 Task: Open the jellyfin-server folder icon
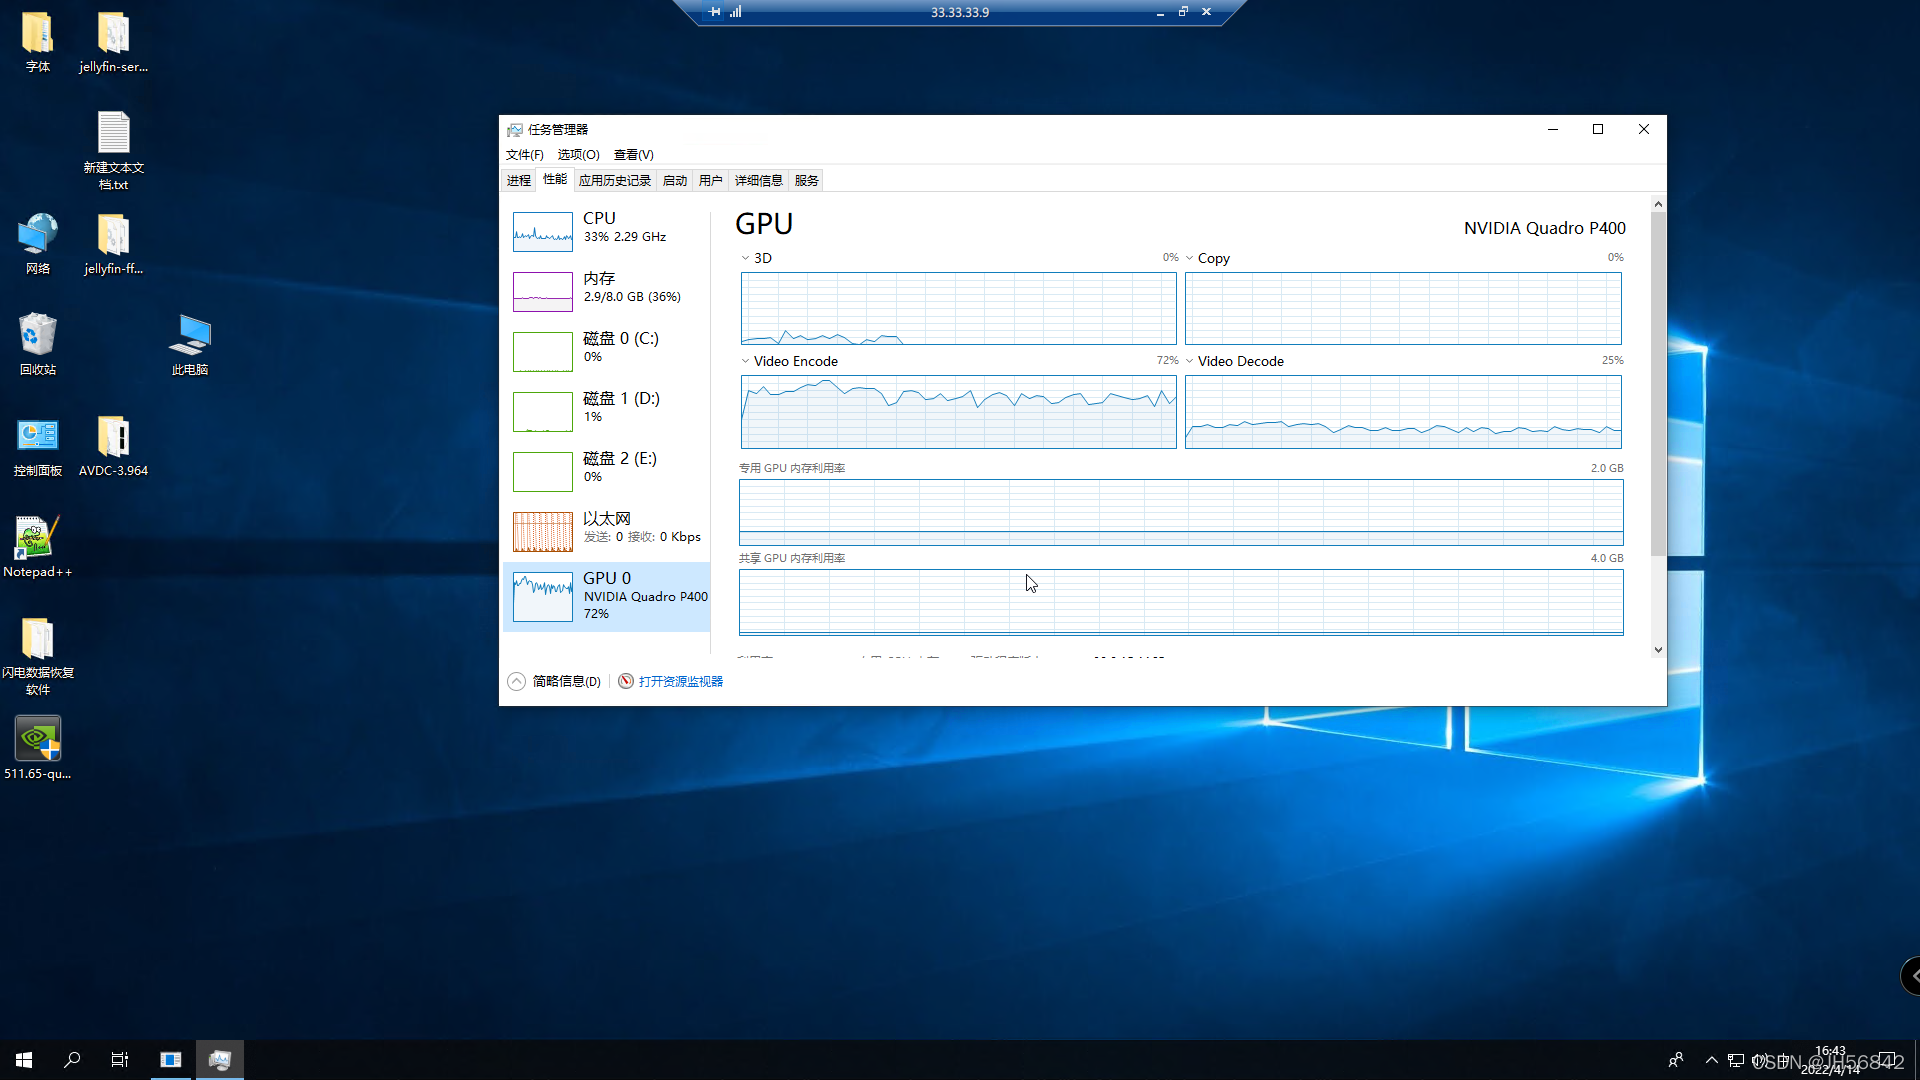pyautogui.click(x=113, y=35)
